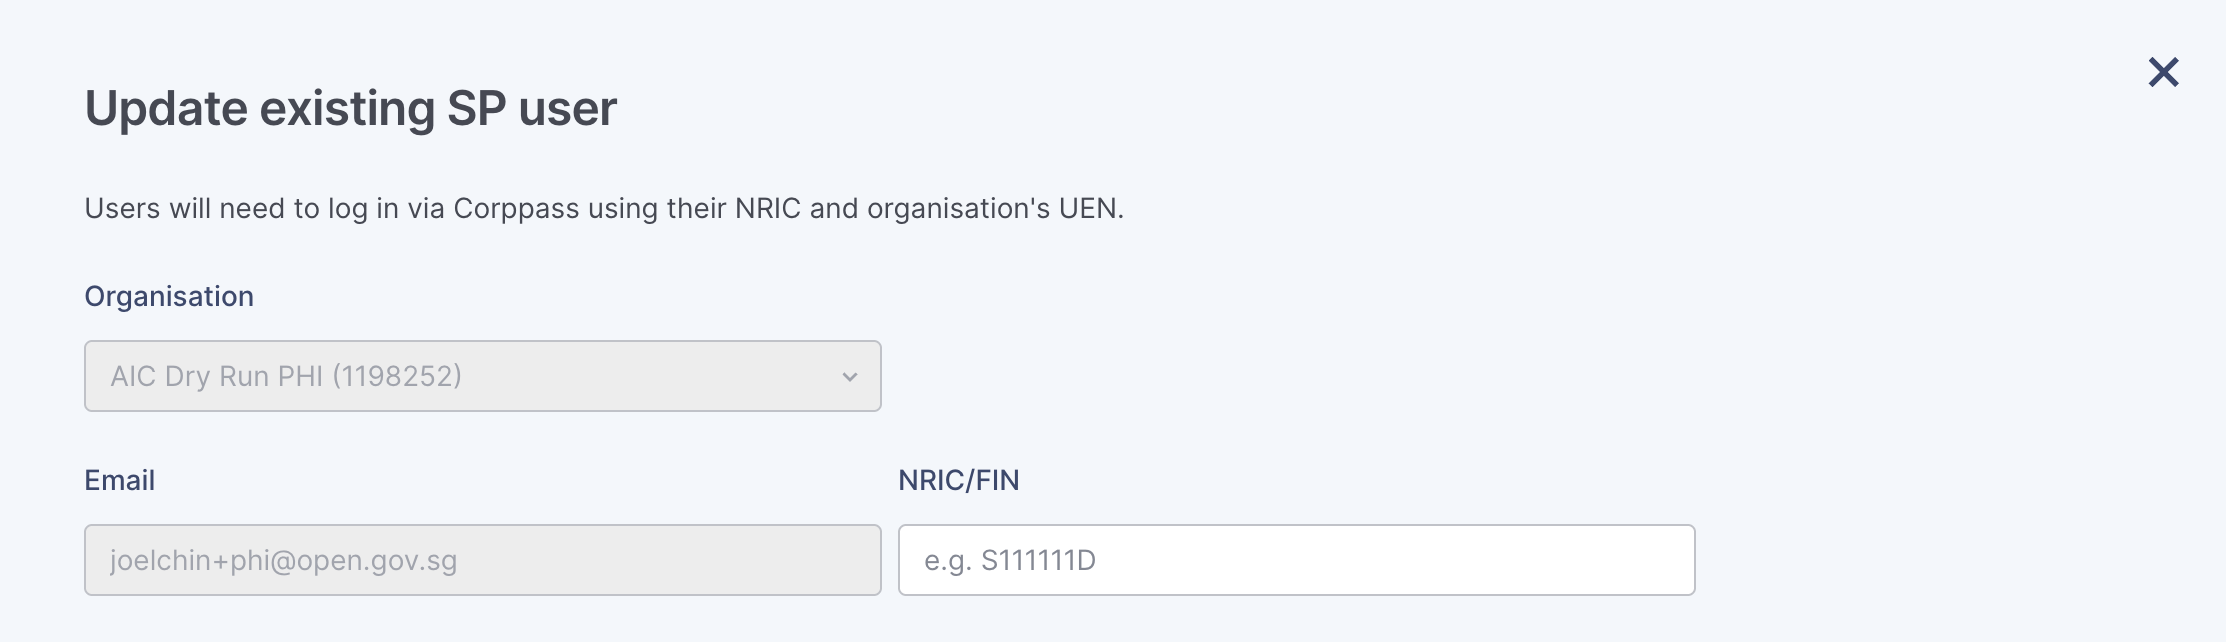
Task: Click the word 'UEN' in the description
Action: (x=1091, y=208)
